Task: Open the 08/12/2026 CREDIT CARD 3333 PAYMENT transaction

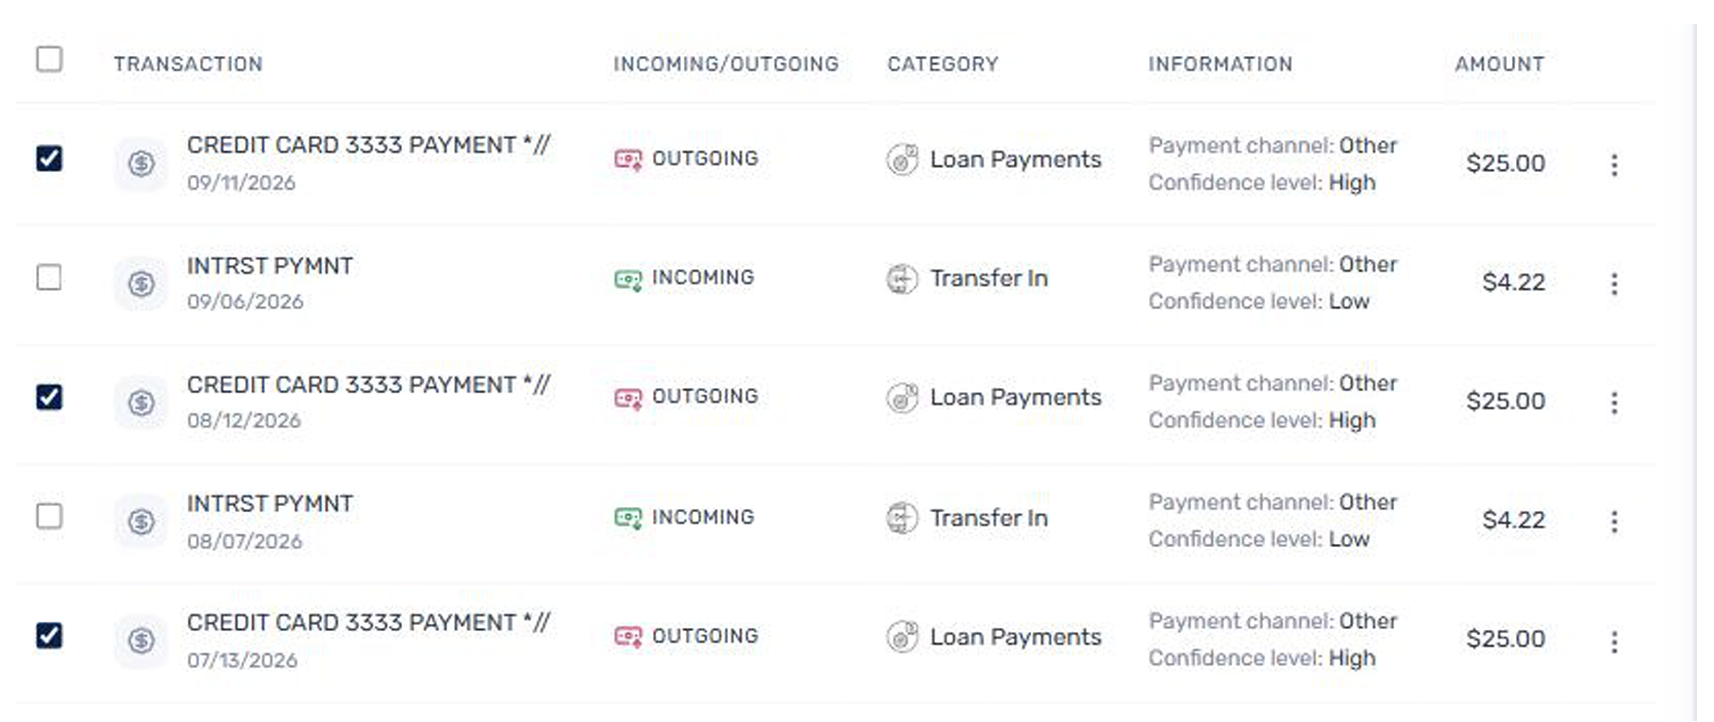Action: pyautogui.click(x=368, y=385)
